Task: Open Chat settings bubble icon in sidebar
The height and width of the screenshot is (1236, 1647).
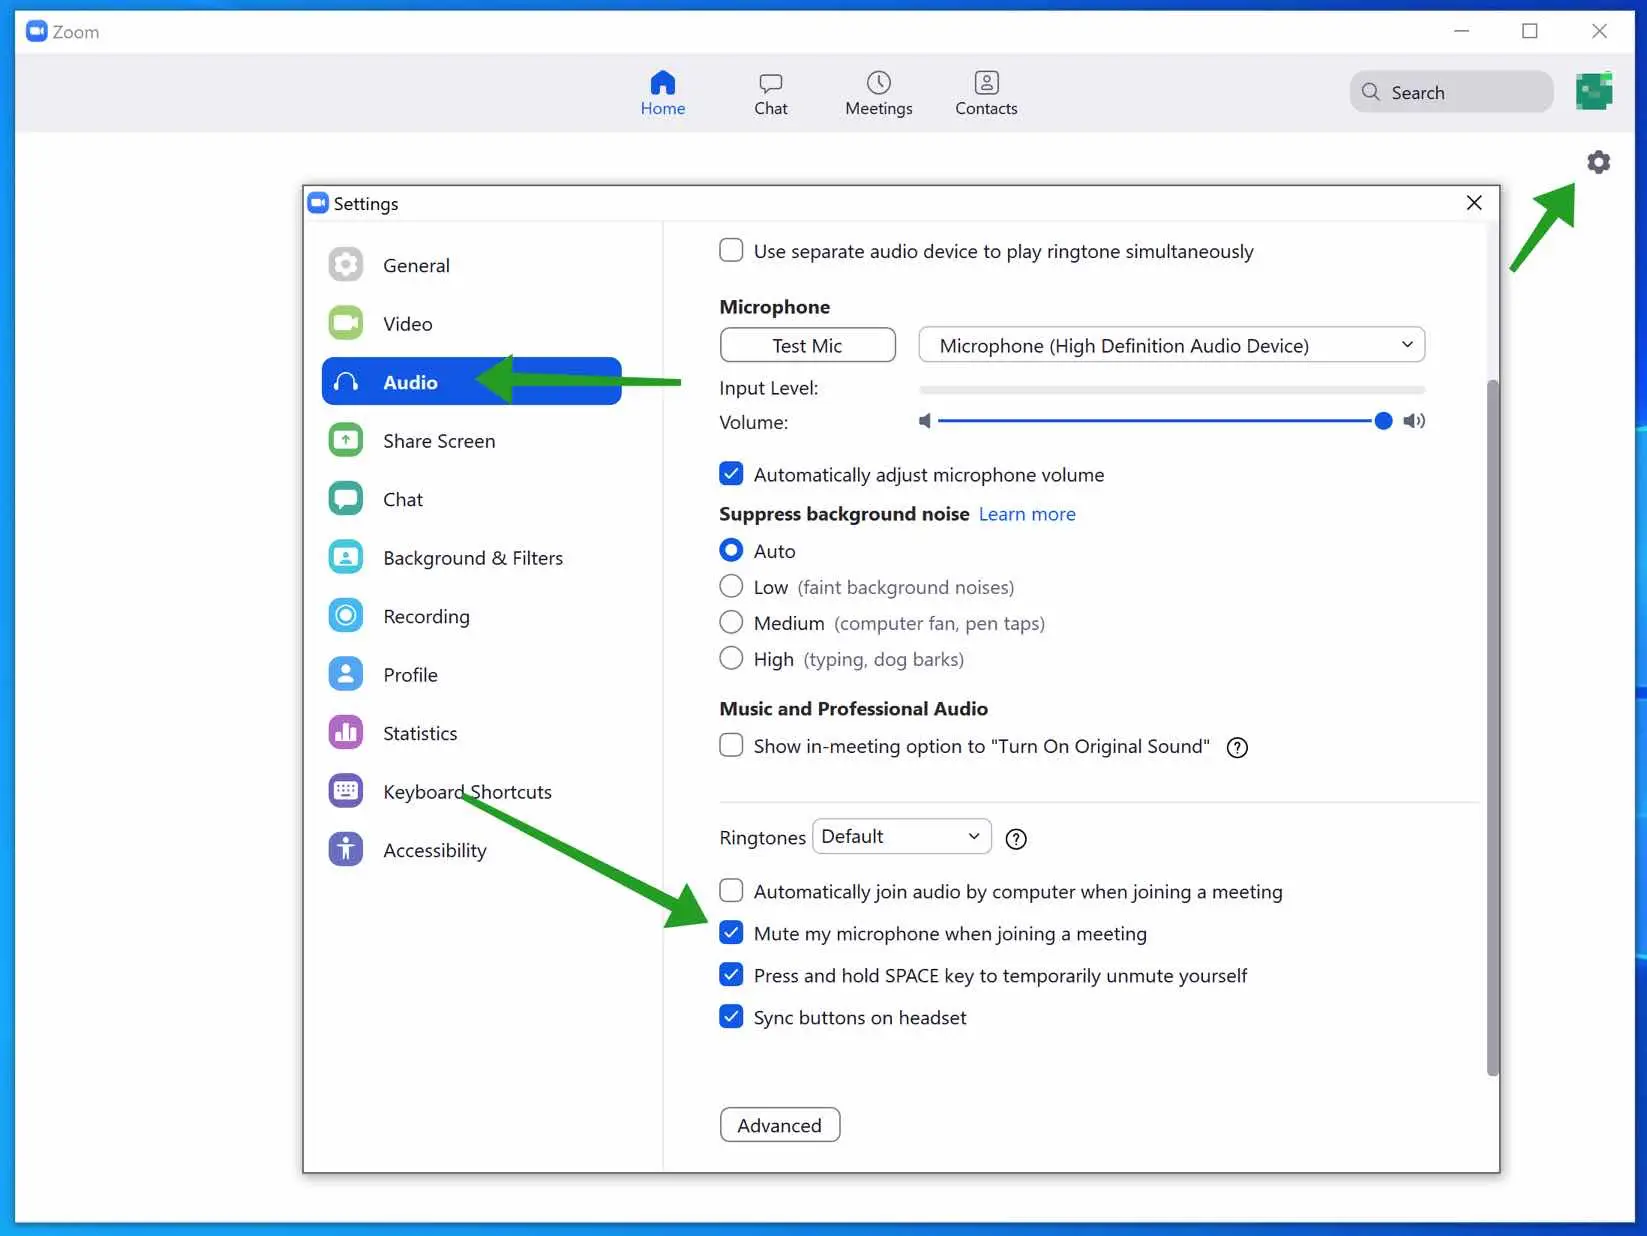Action: coord(346,499)
